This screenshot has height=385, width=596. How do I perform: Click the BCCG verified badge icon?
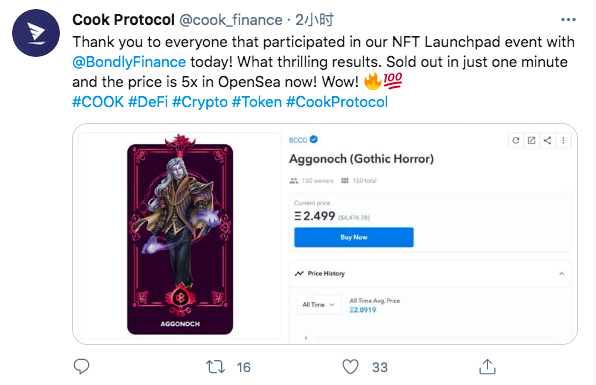click(314, 139)
